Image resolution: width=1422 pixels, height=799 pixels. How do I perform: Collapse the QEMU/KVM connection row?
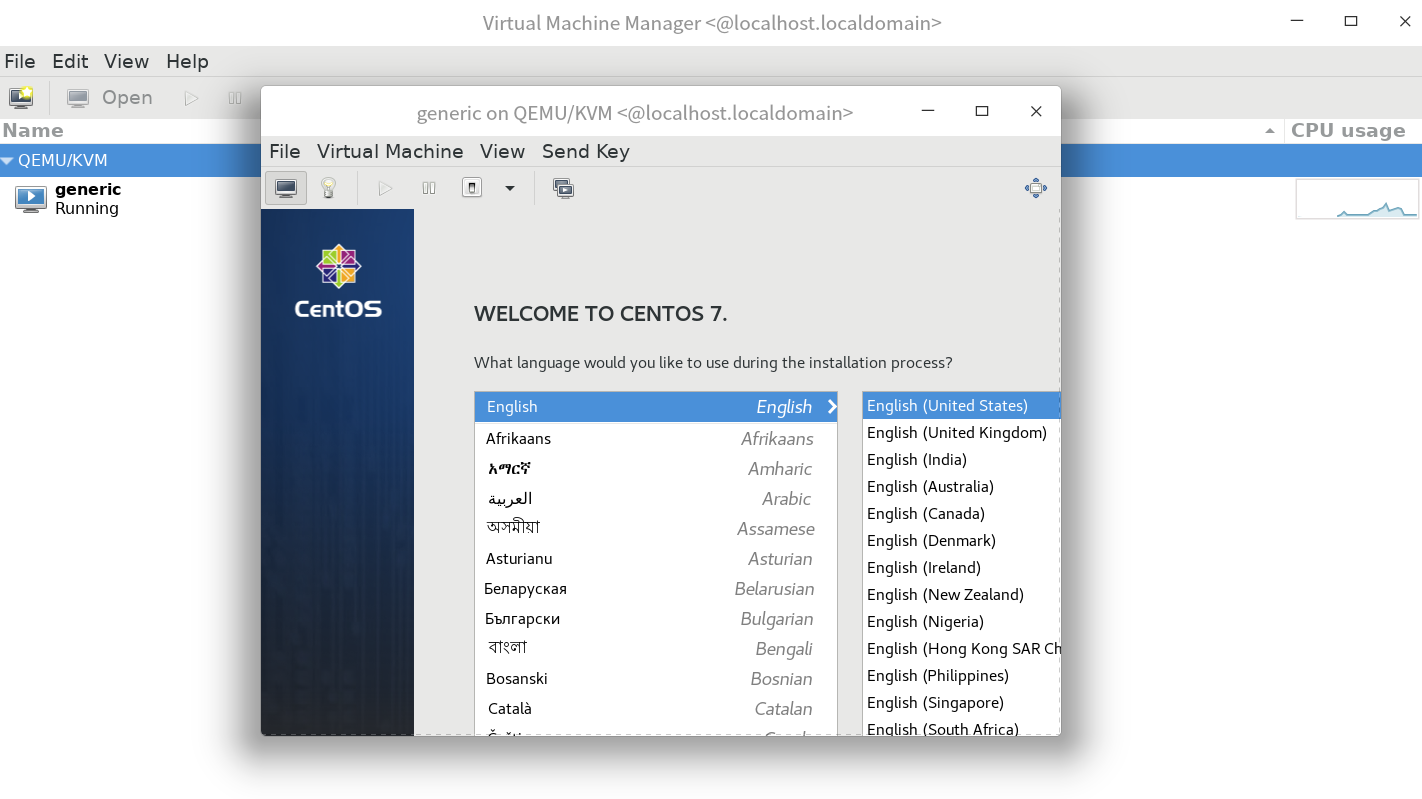pyautogui.click(x=7, y=160)
